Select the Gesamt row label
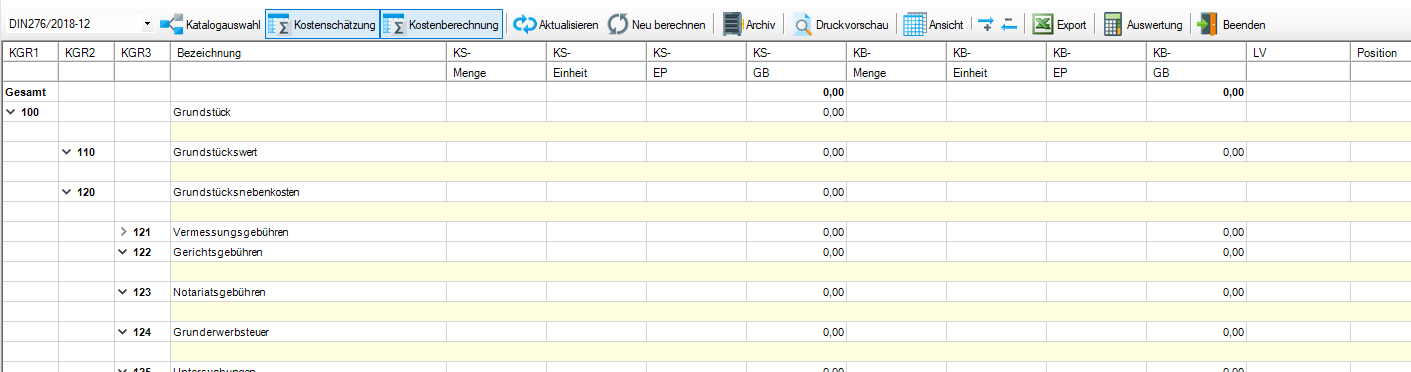This screenshot has height=372, width=1411. click(x=26, y=92)
